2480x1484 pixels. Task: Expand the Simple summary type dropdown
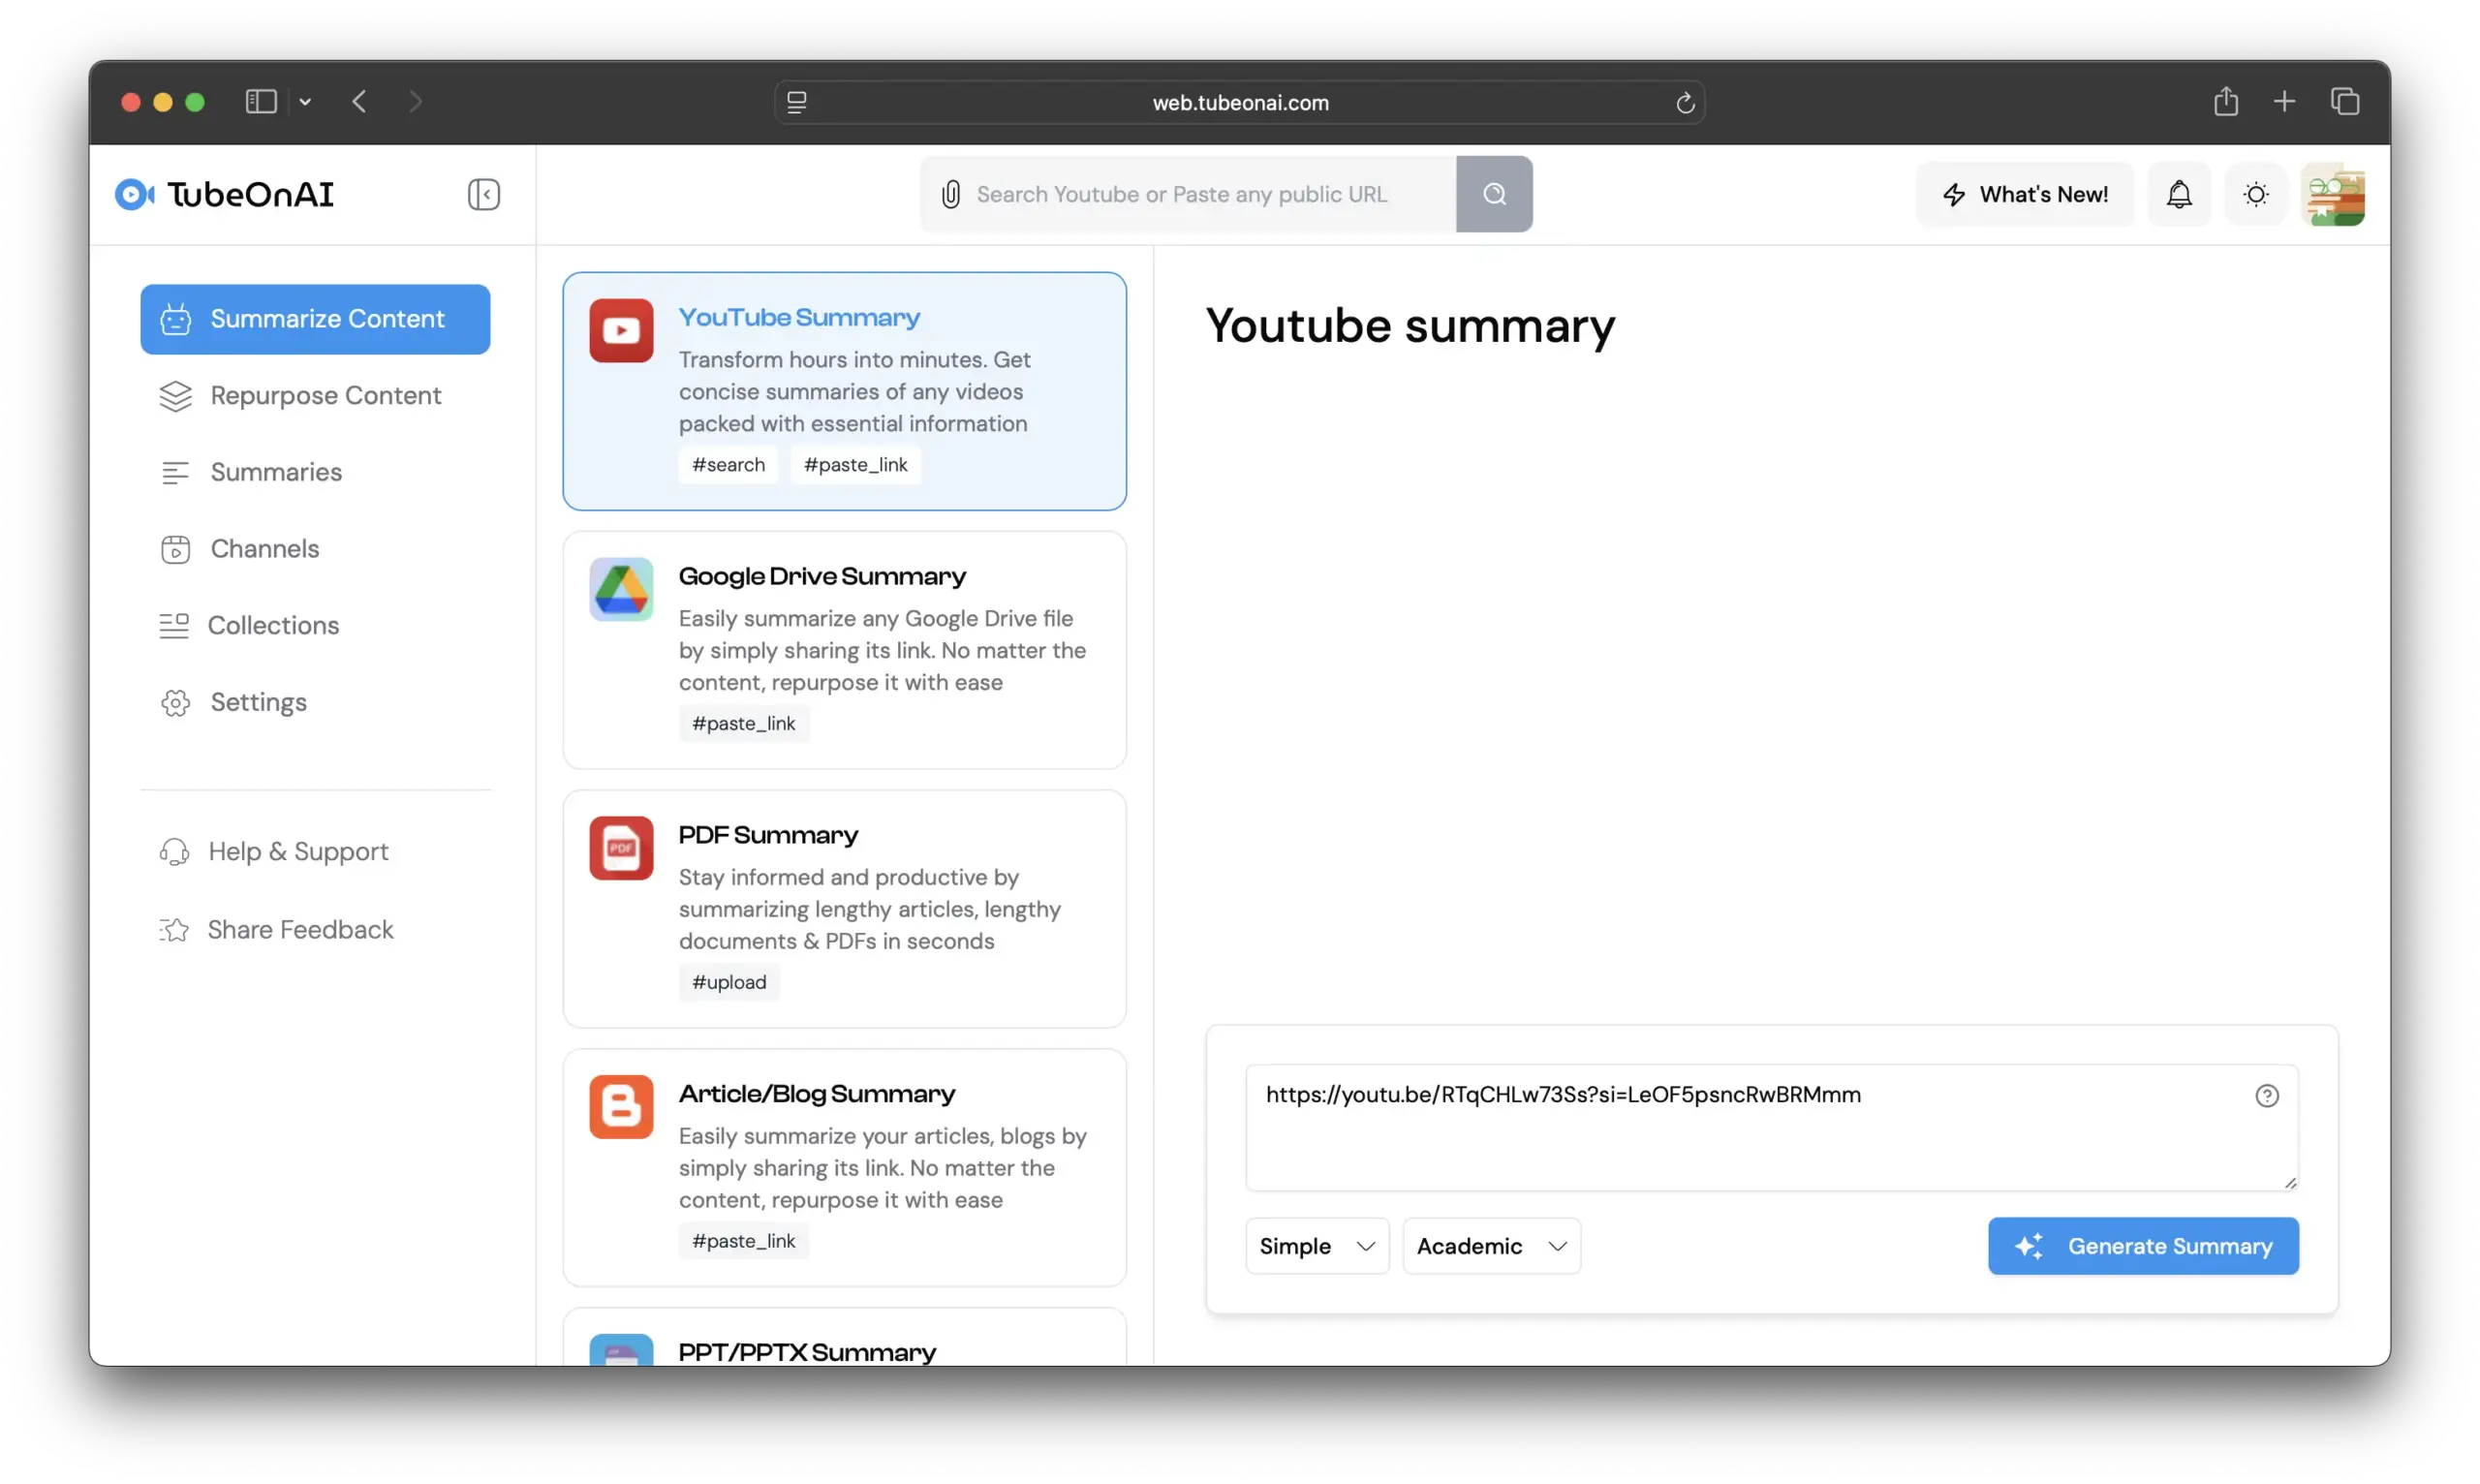point(1317,1246)
